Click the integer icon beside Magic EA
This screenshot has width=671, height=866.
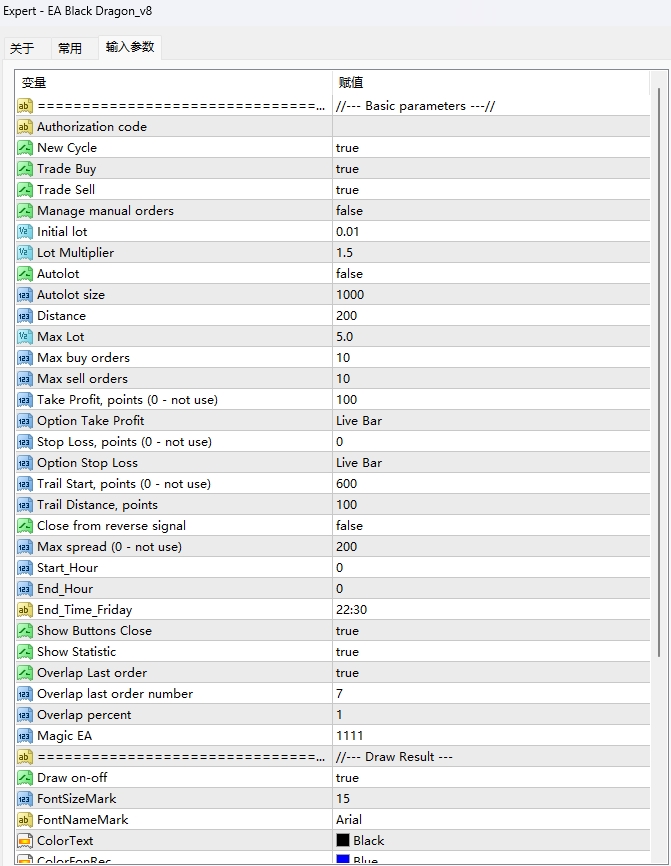(x=25, y=736)
